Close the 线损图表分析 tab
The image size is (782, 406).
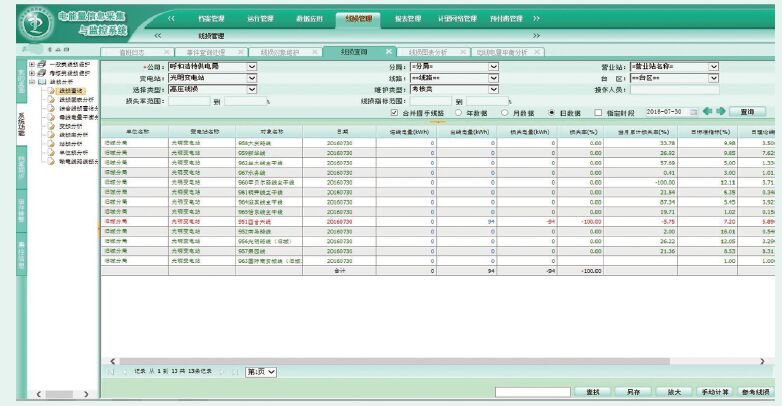(x=462, y=51)
